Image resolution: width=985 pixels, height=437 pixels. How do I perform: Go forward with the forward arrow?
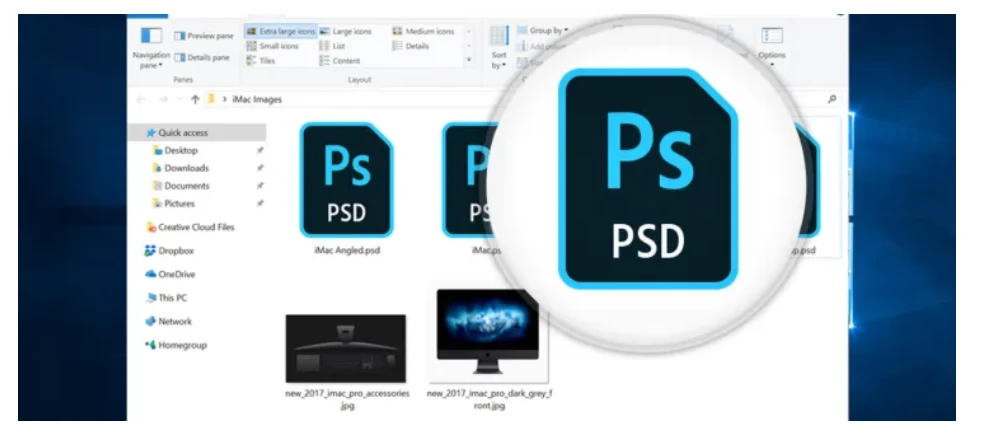coord(163,99)
